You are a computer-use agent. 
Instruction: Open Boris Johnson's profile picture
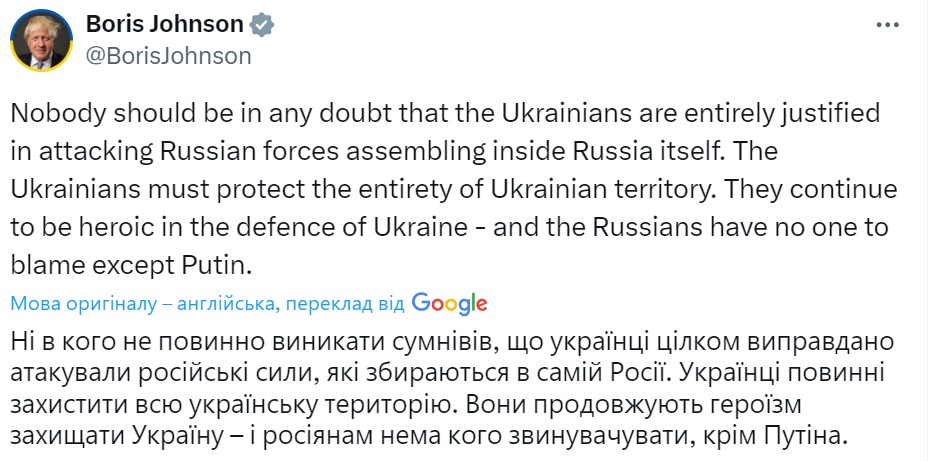(x=38, y=40)
